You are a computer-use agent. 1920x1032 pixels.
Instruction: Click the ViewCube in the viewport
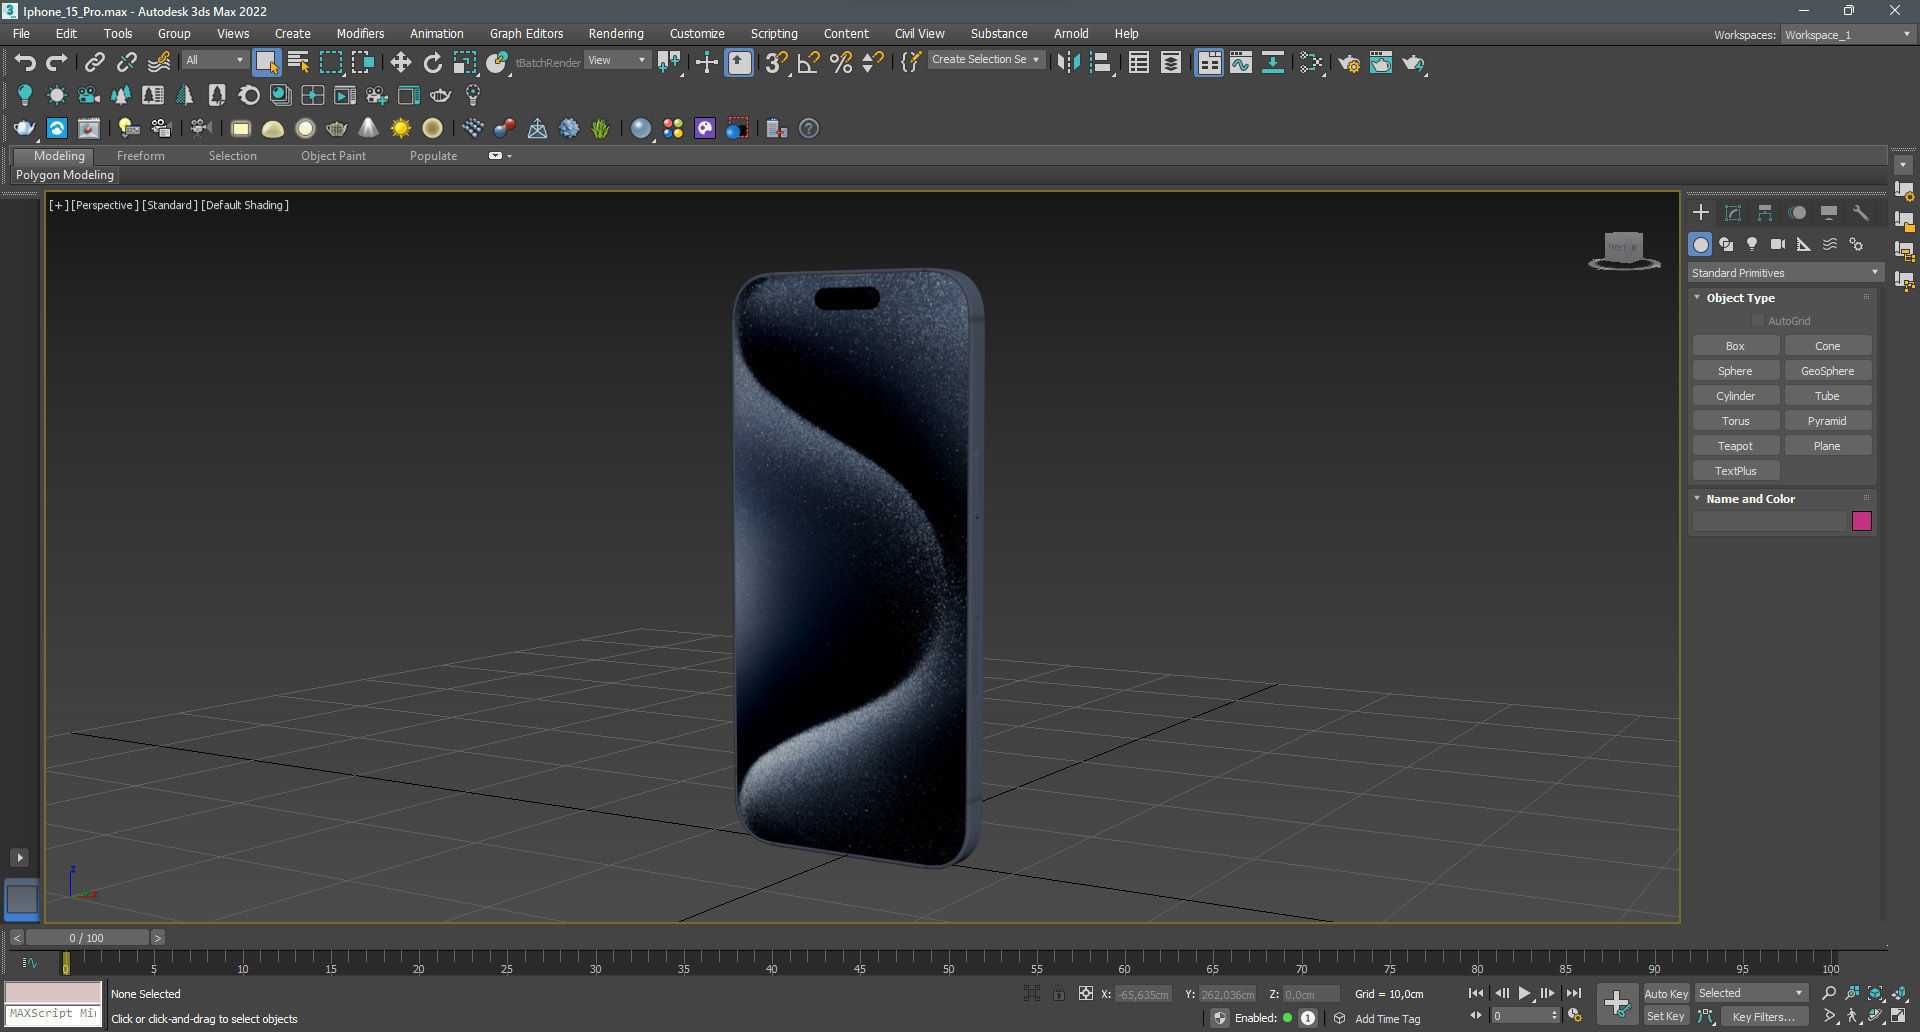(x=1624, y=250)
